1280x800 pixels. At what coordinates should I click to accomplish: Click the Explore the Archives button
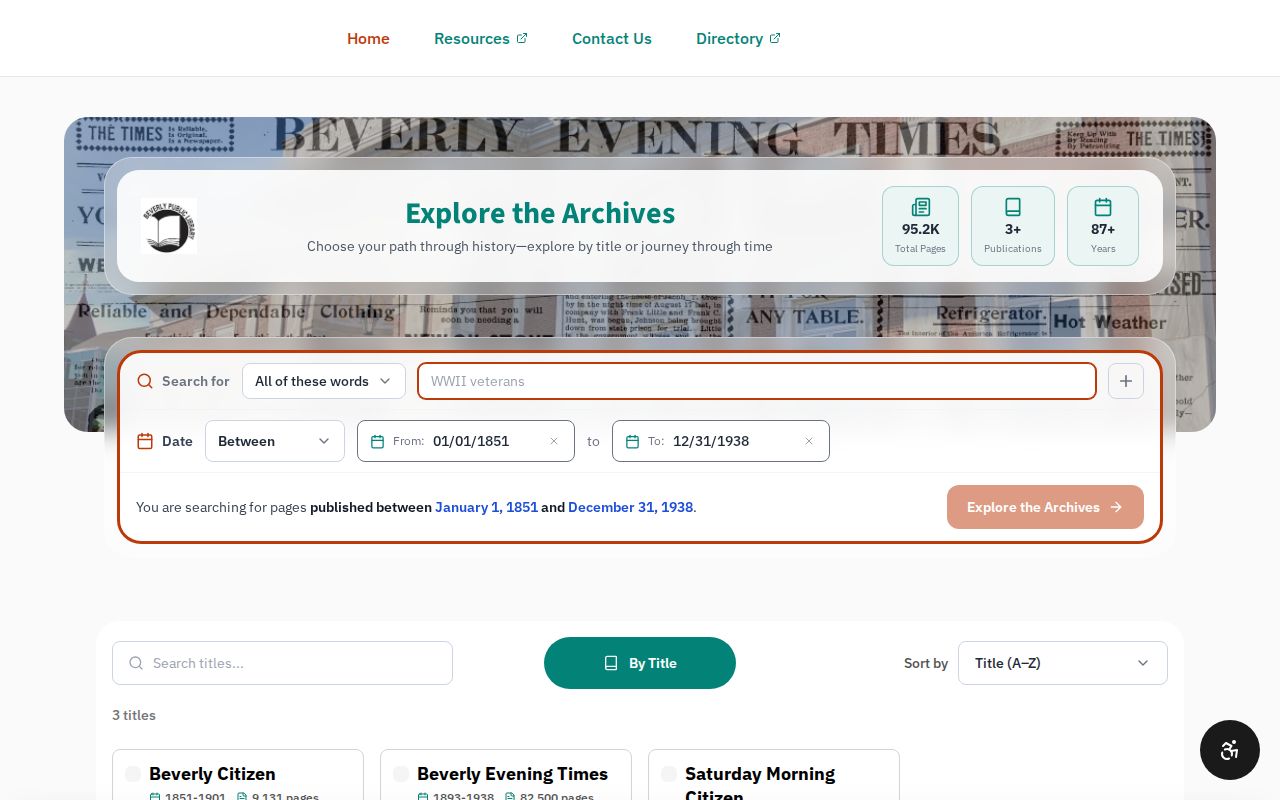(x=1045, y=507)
